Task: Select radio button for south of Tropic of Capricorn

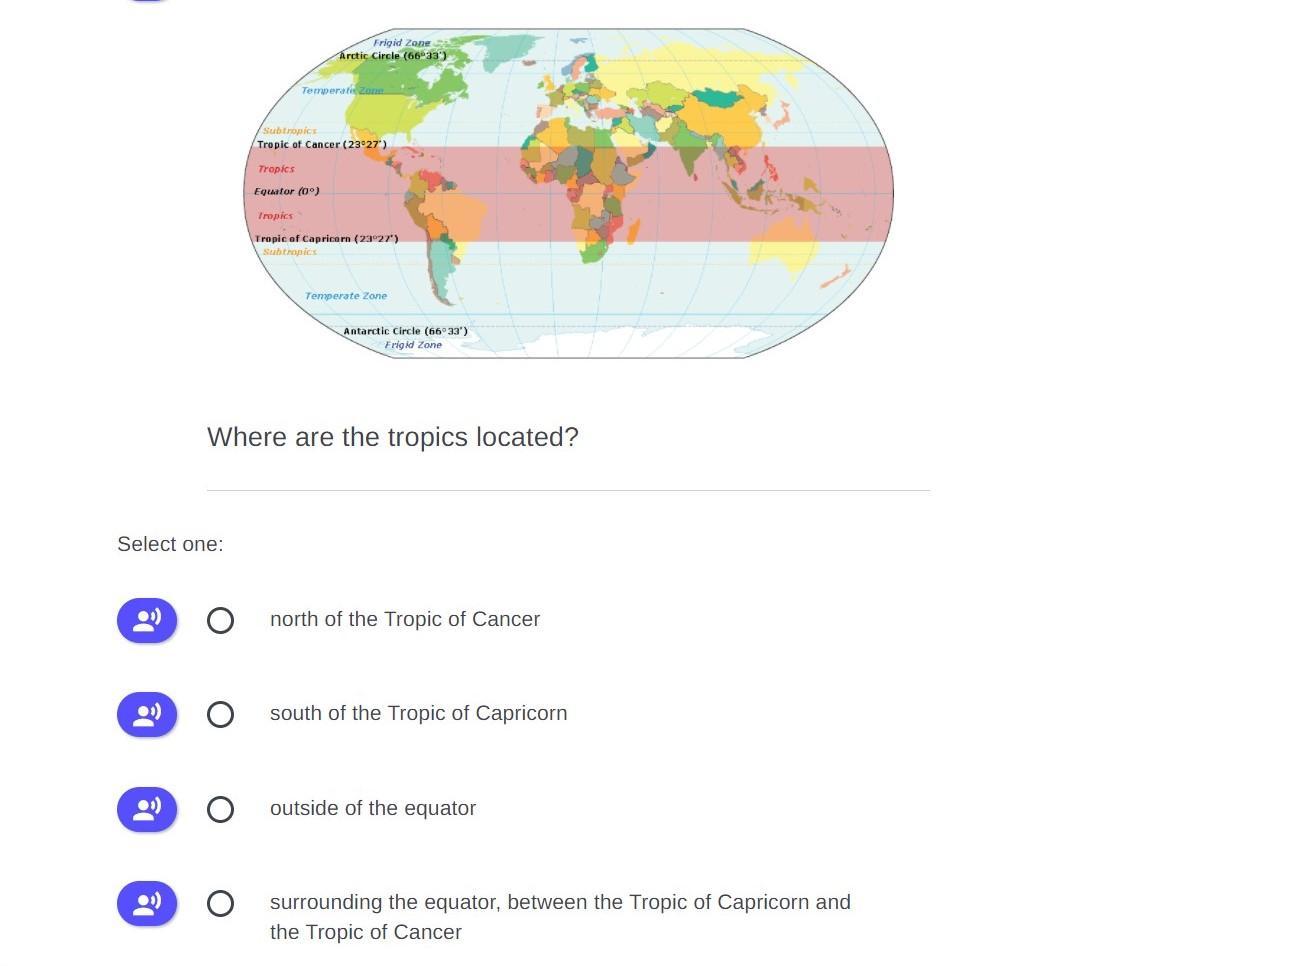Action: coord(221,715)
